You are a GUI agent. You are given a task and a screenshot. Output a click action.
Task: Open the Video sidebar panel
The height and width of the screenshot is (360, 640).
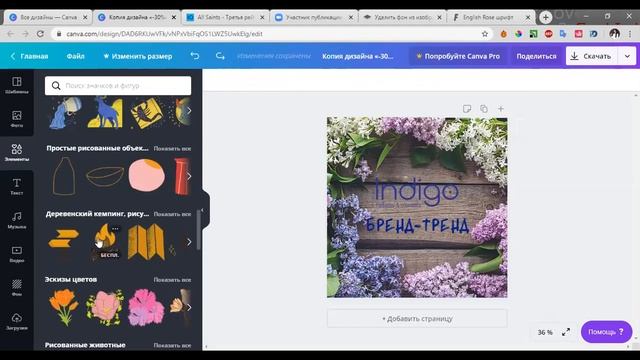(17, 253)
